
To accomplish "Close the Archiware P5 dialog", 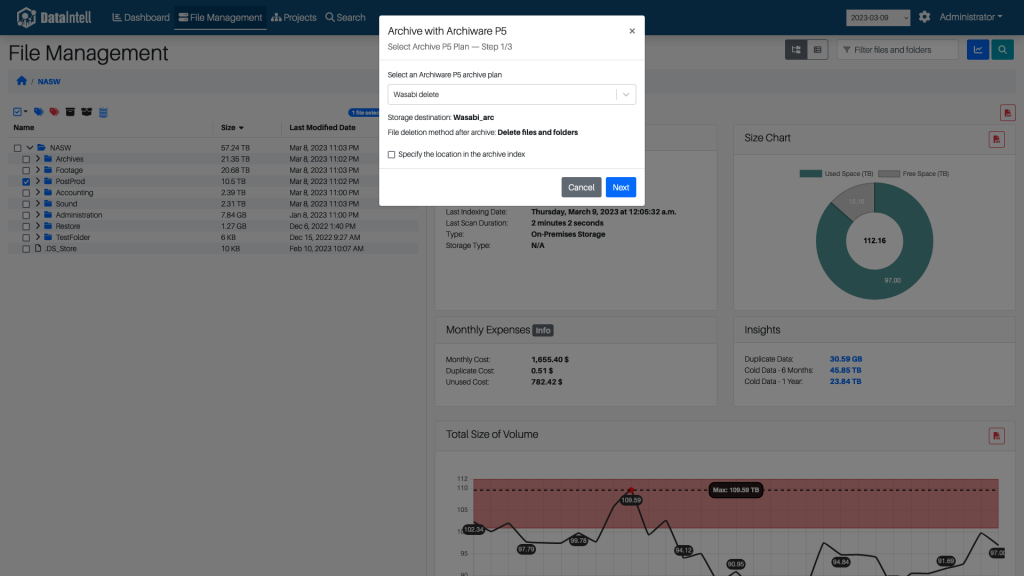I will click(632, 31).
